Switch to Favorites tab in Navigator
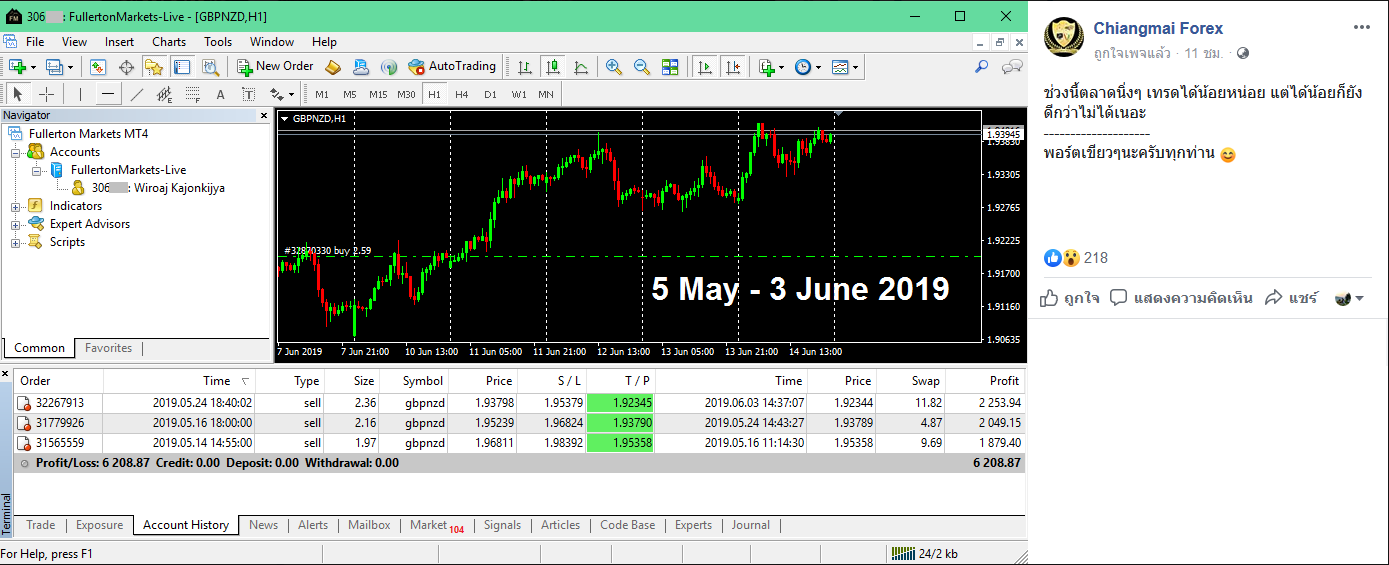The image size is (1389, 565). (x=108, y=348)
